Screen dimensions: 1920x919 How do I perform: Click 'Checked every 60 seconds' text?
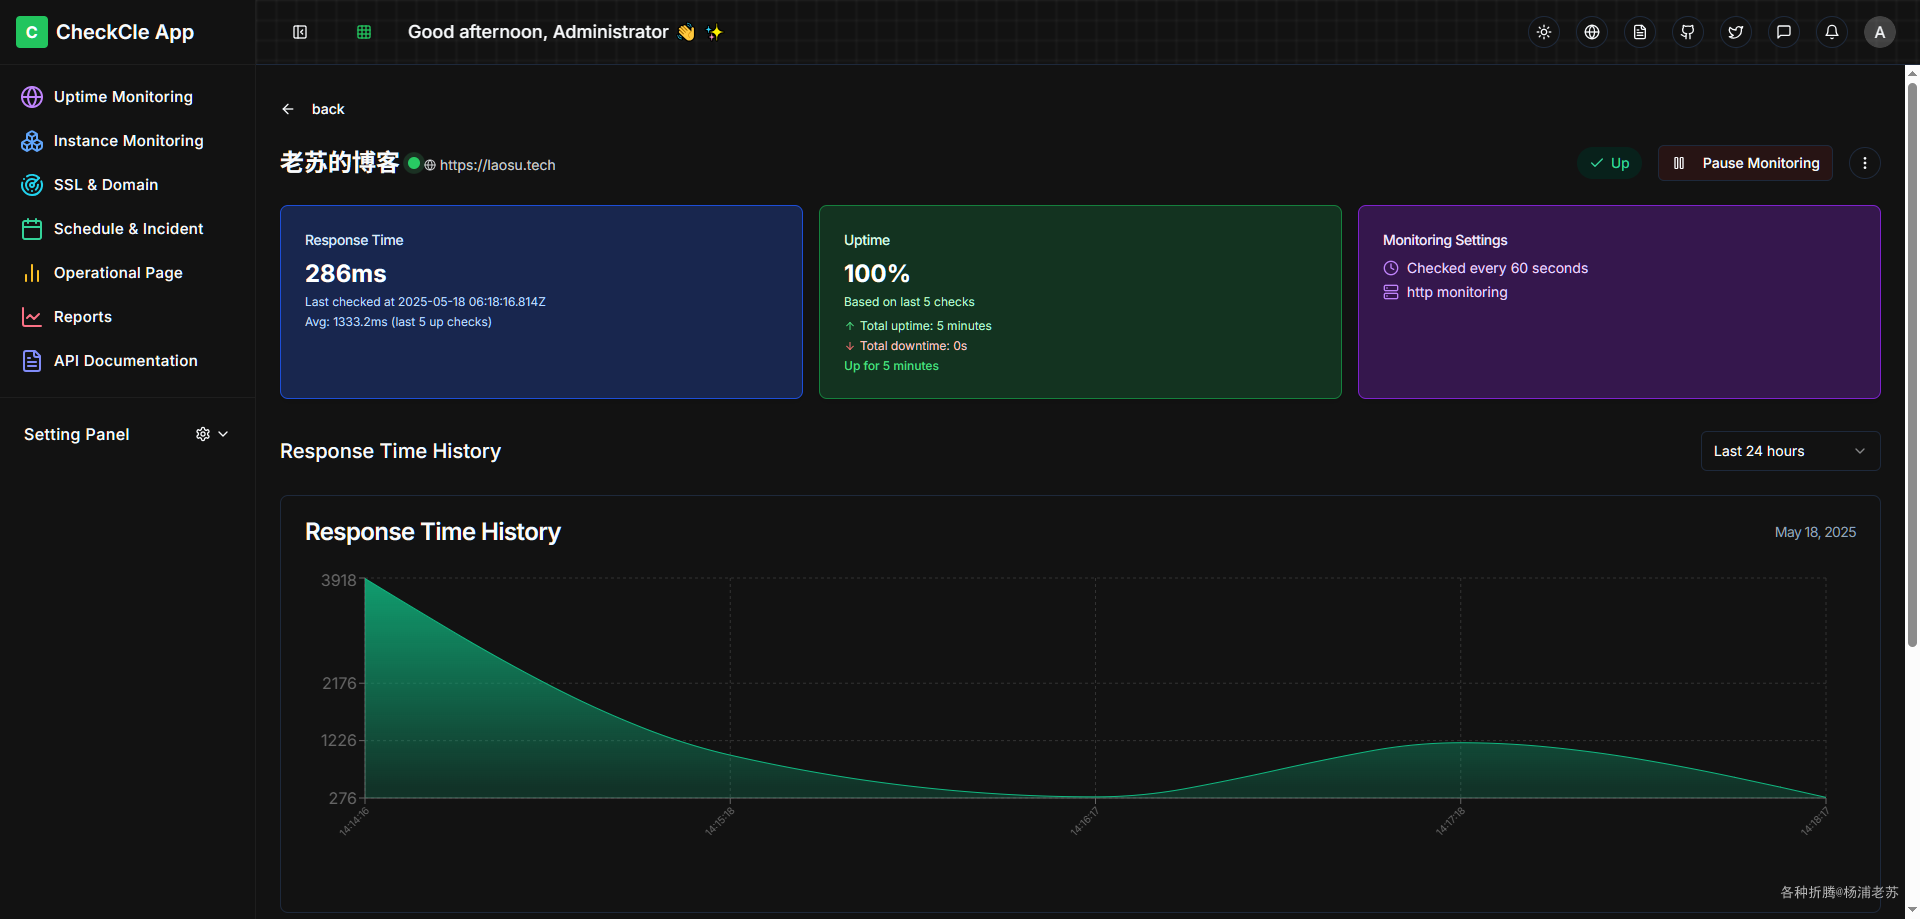[1497, 268]
